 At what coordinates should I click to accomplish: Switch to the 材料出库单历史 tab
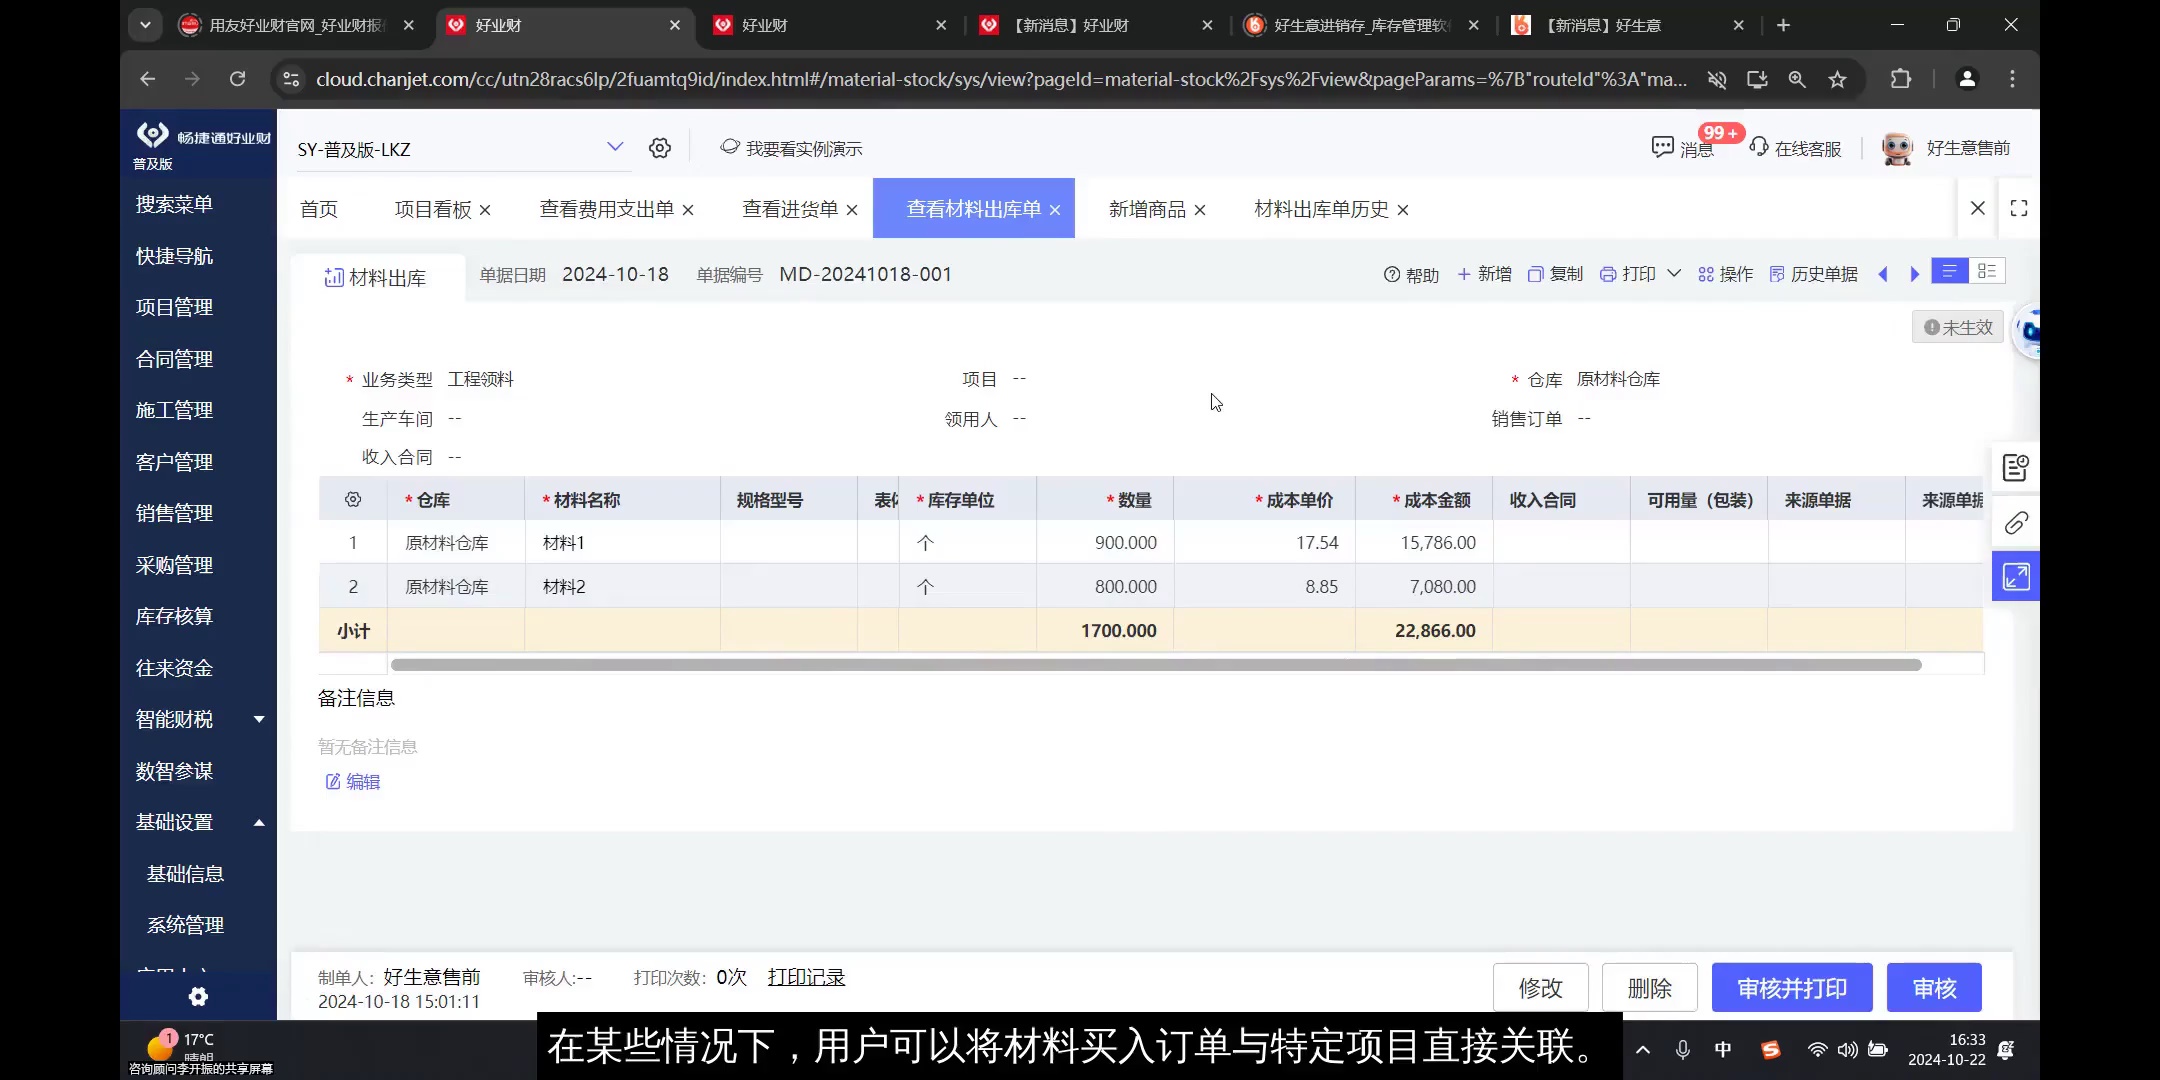pyautogui.click(x=1321, y=209)
